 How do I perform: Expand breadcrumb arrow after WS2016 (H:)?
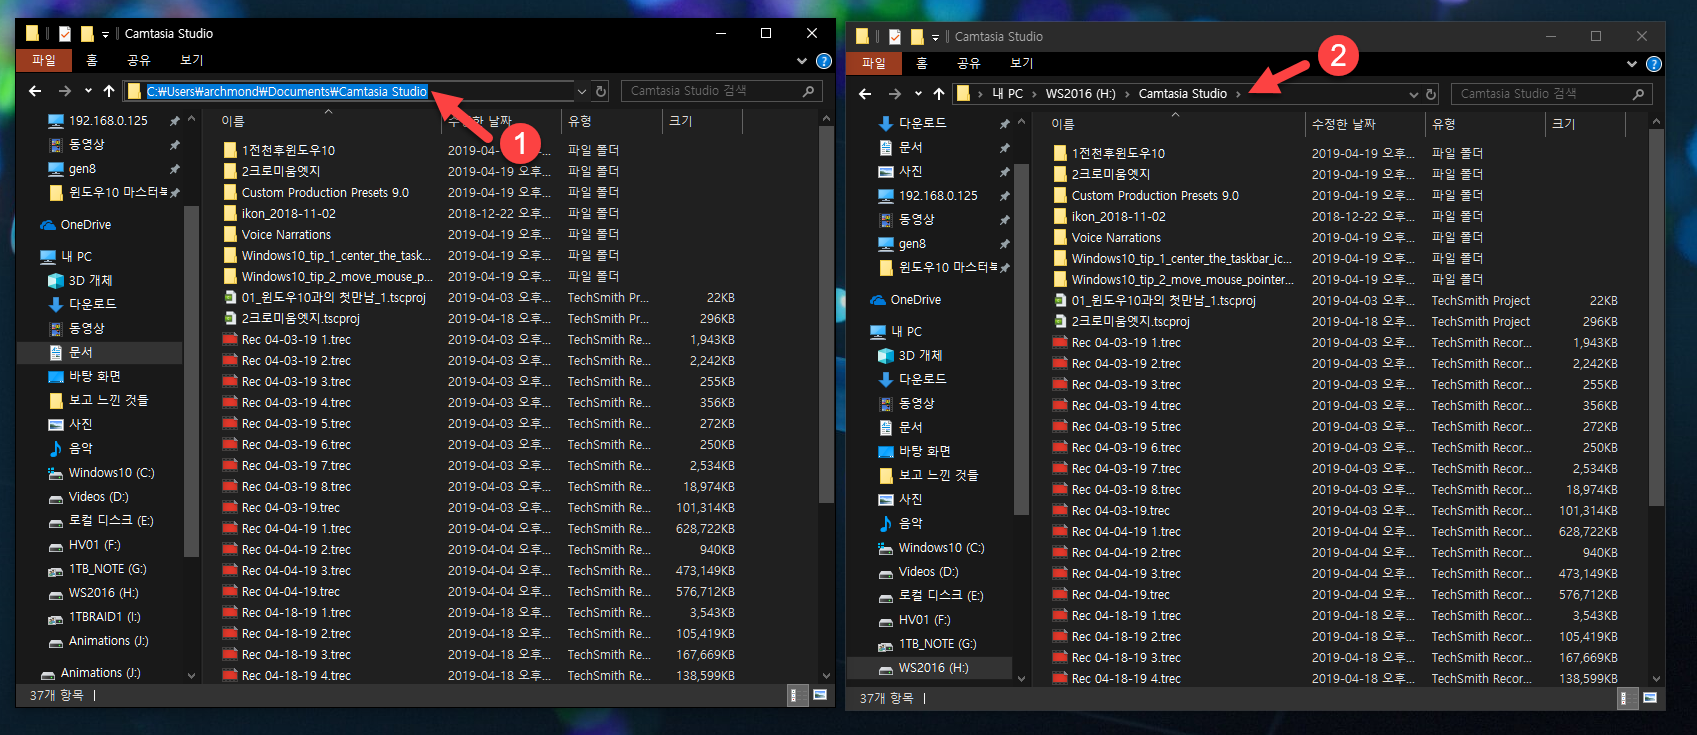pyautogui.click(x=1127, y=94)
